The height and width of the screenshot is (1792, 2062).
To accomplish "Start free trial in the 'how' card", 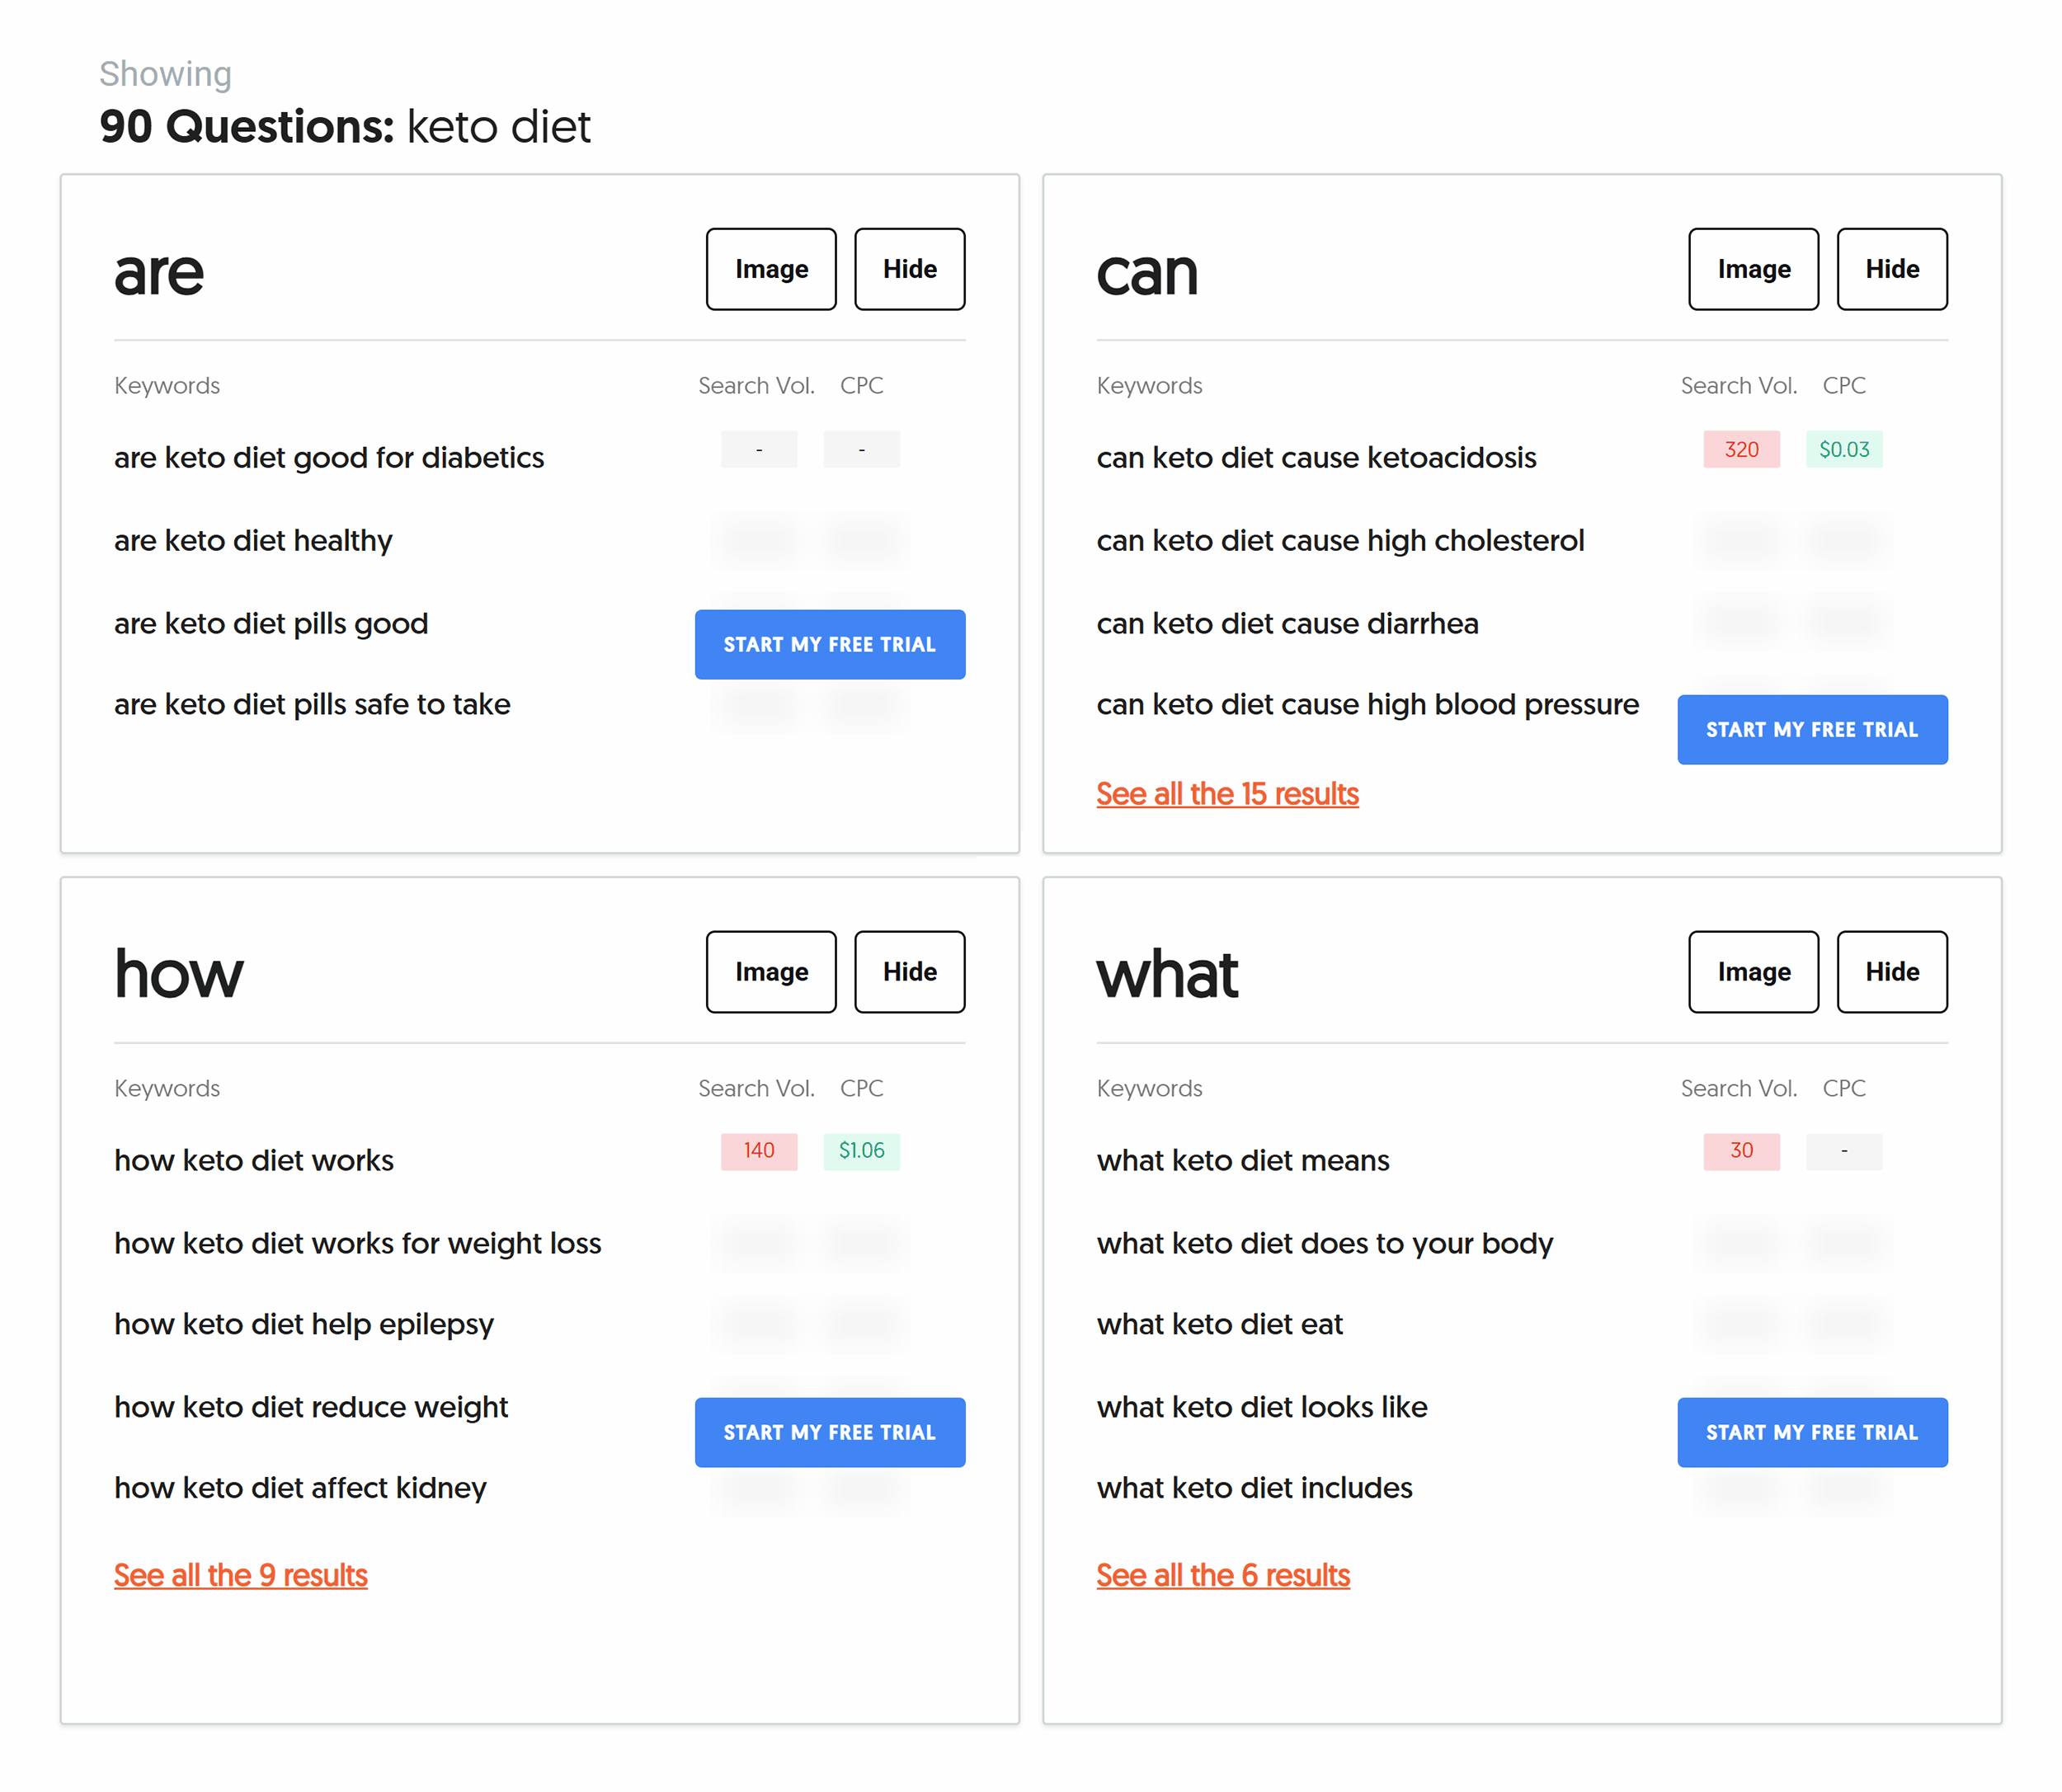I will [830, 1433].
